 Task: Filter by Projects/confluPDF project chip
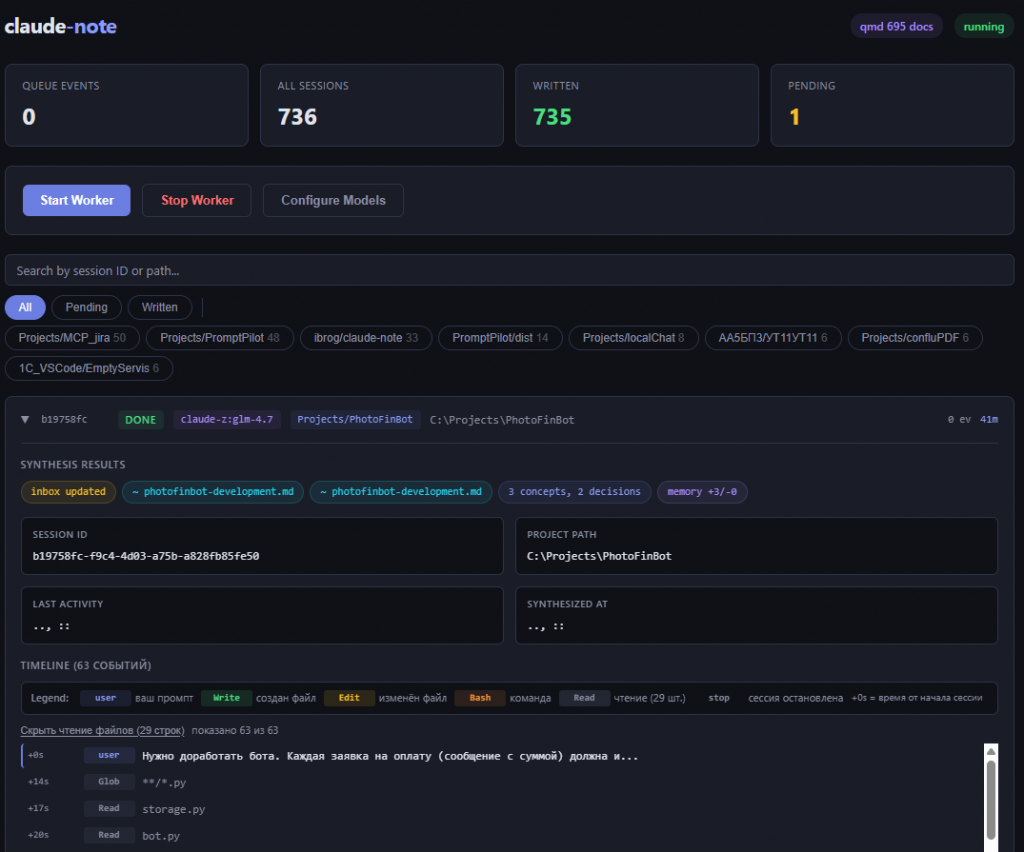[x=915, y=338]
